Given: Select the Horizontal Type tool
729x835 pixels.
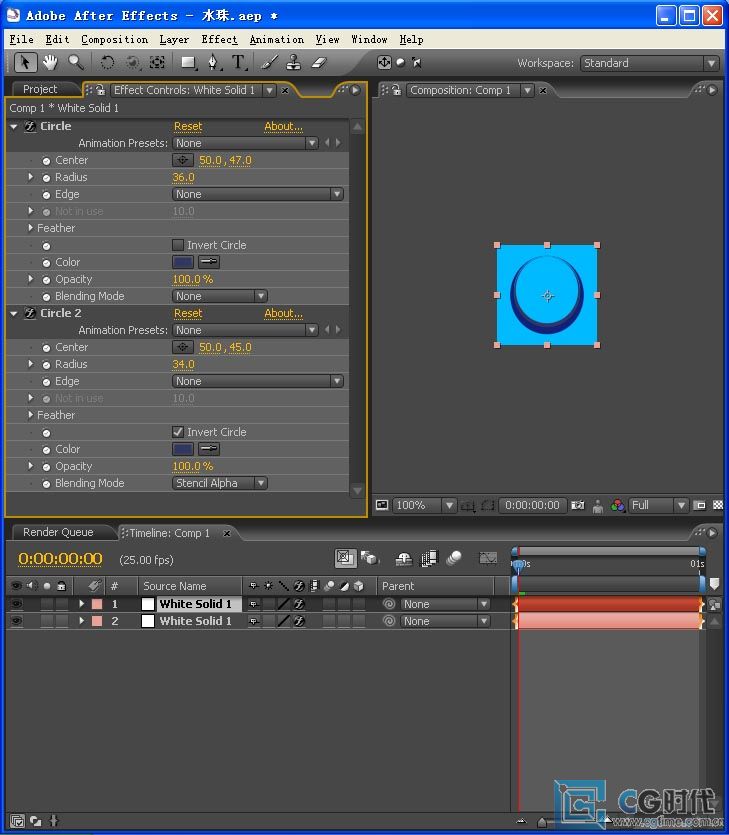Looking at the screenshot, I should (x=239, y=63).
